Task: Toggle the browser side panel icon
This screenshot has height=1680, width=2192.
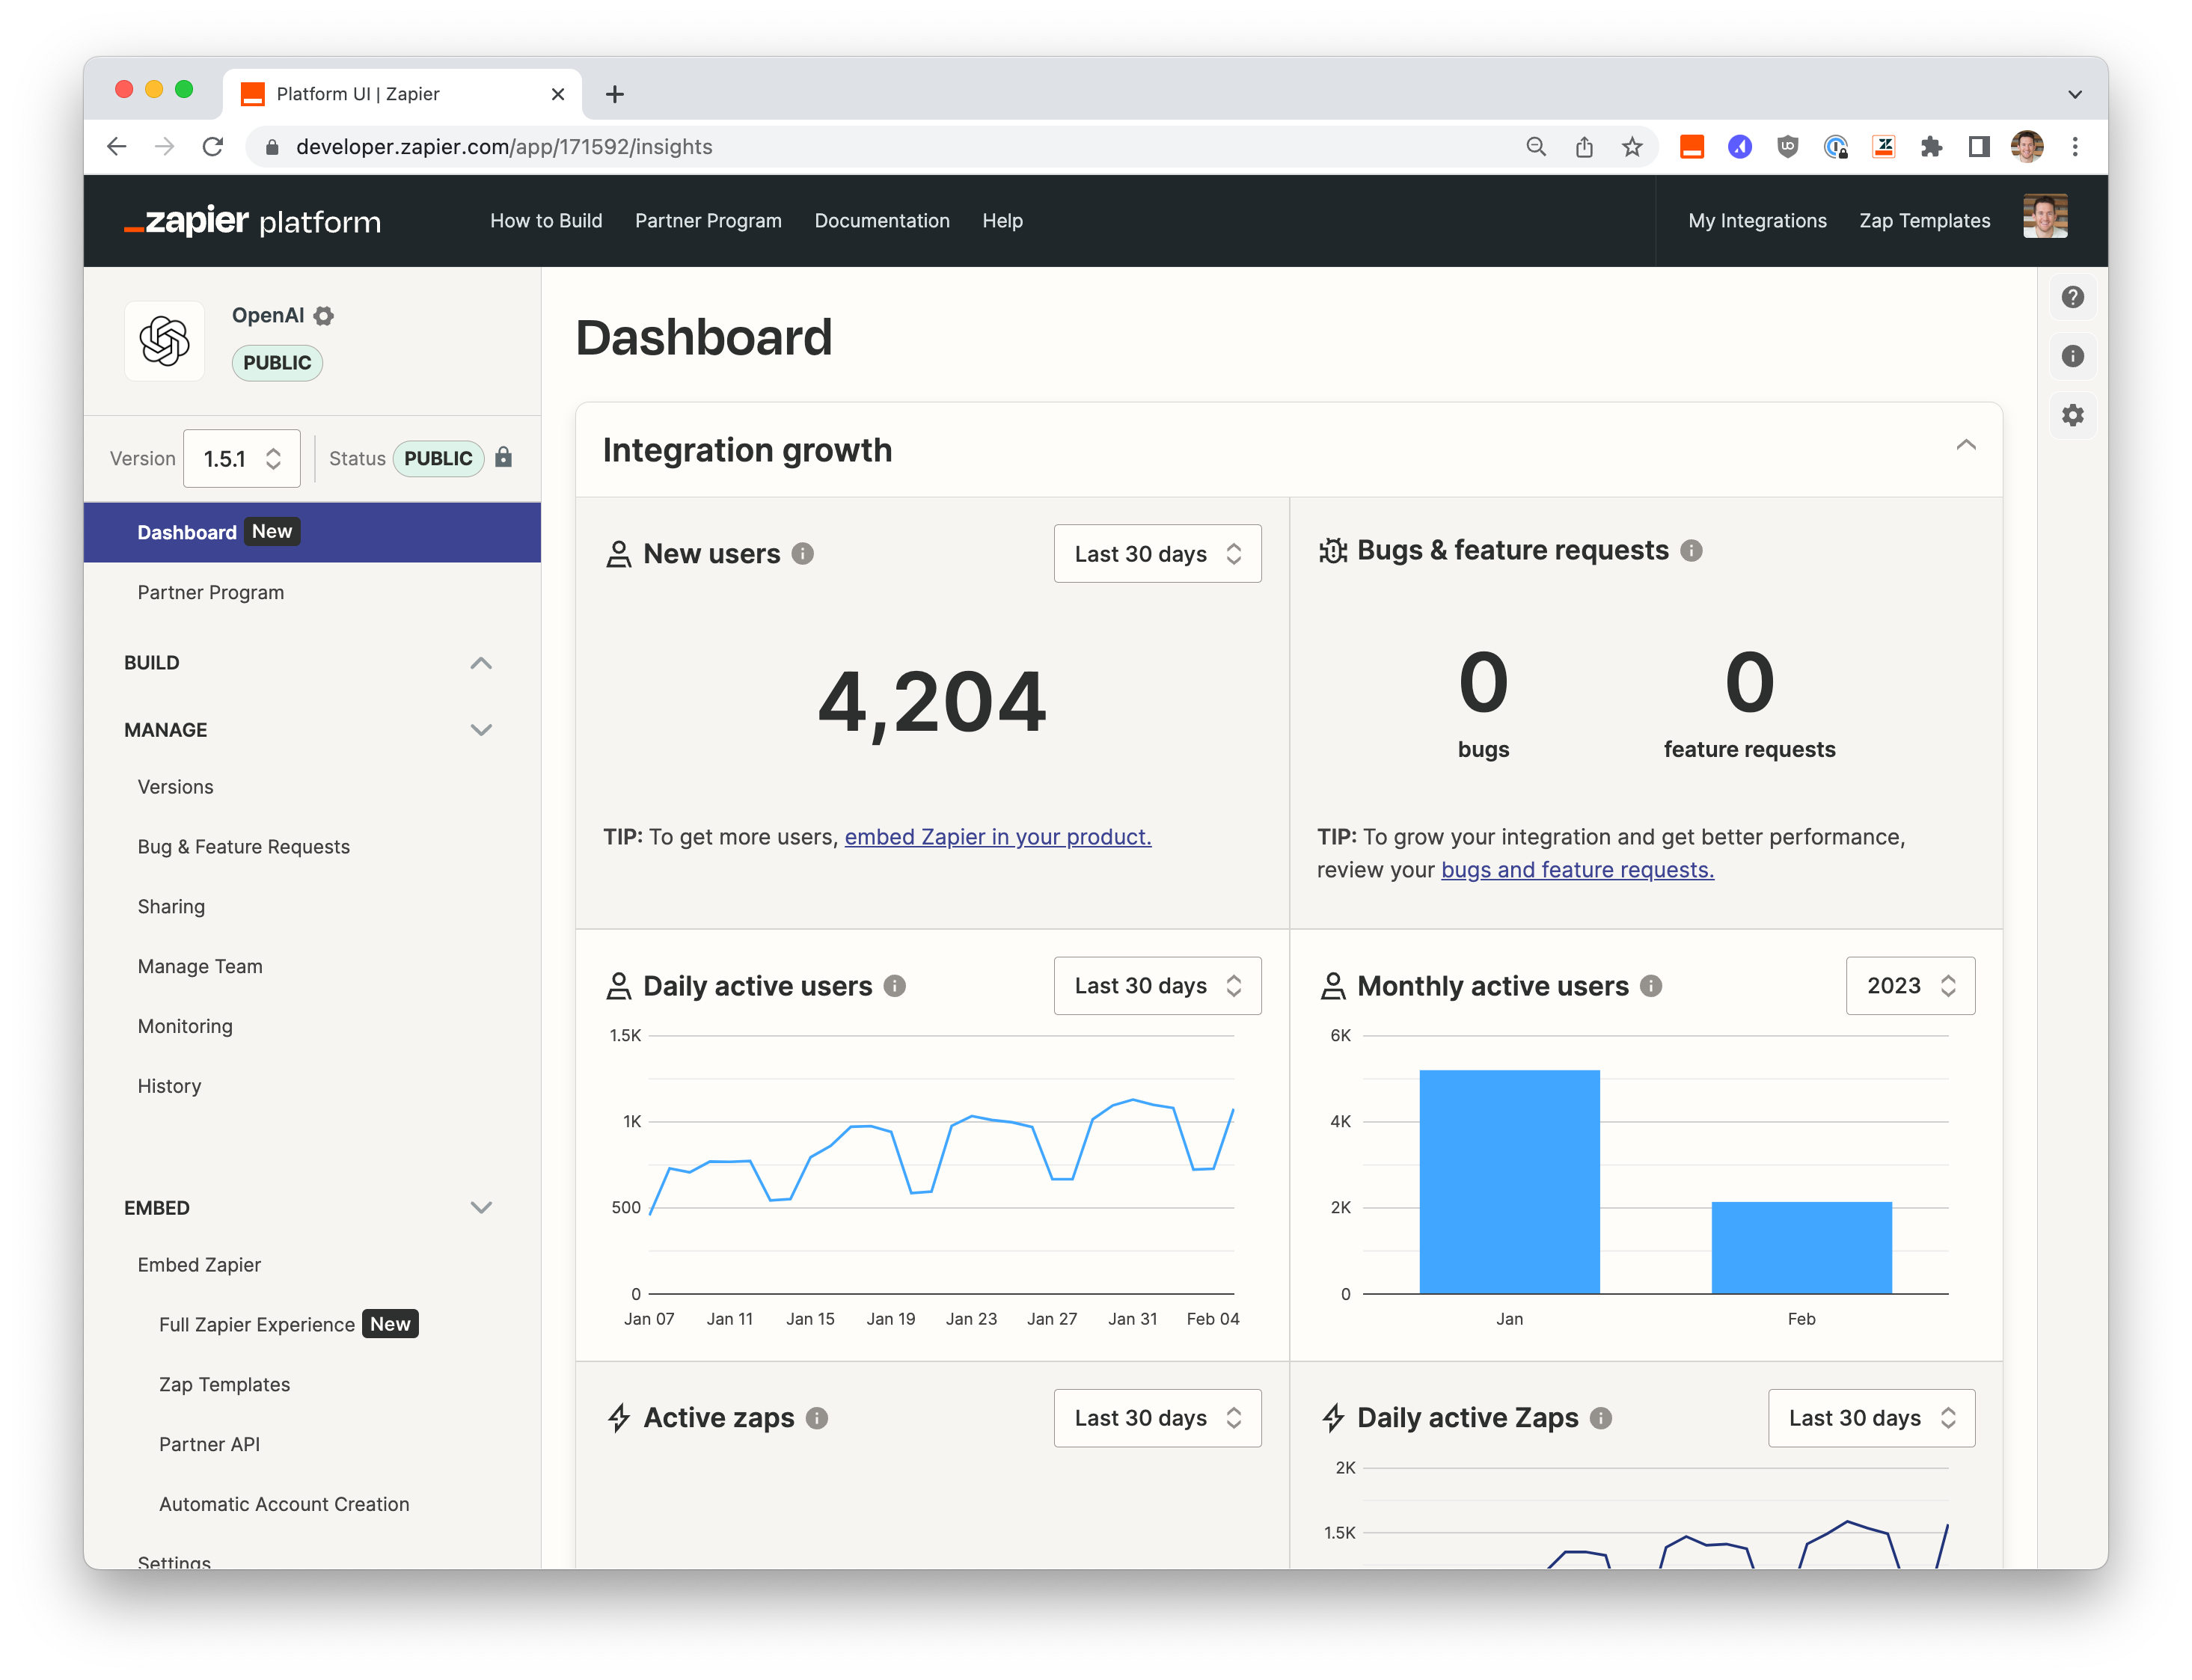Action: click(1979, 147)
